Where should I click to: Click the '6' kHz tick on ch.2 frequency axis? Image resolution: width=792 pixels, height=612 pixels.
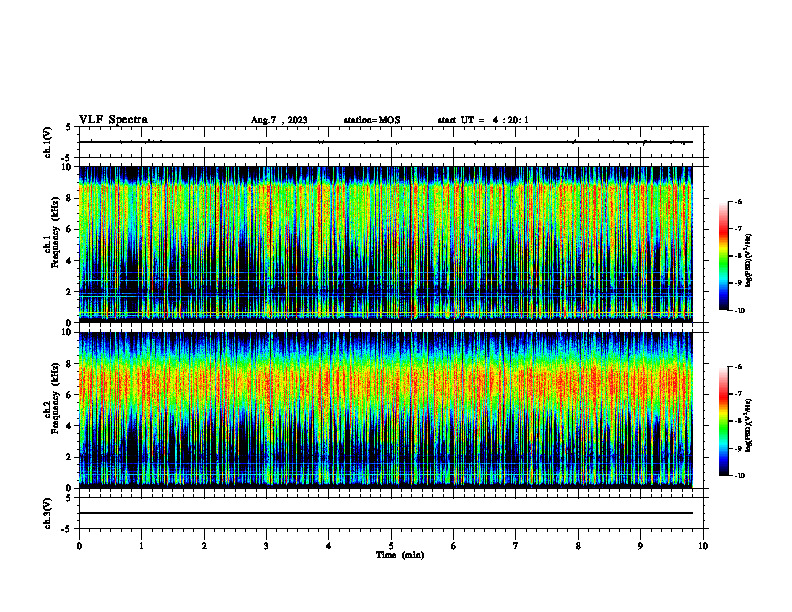[x=70, y=395]
